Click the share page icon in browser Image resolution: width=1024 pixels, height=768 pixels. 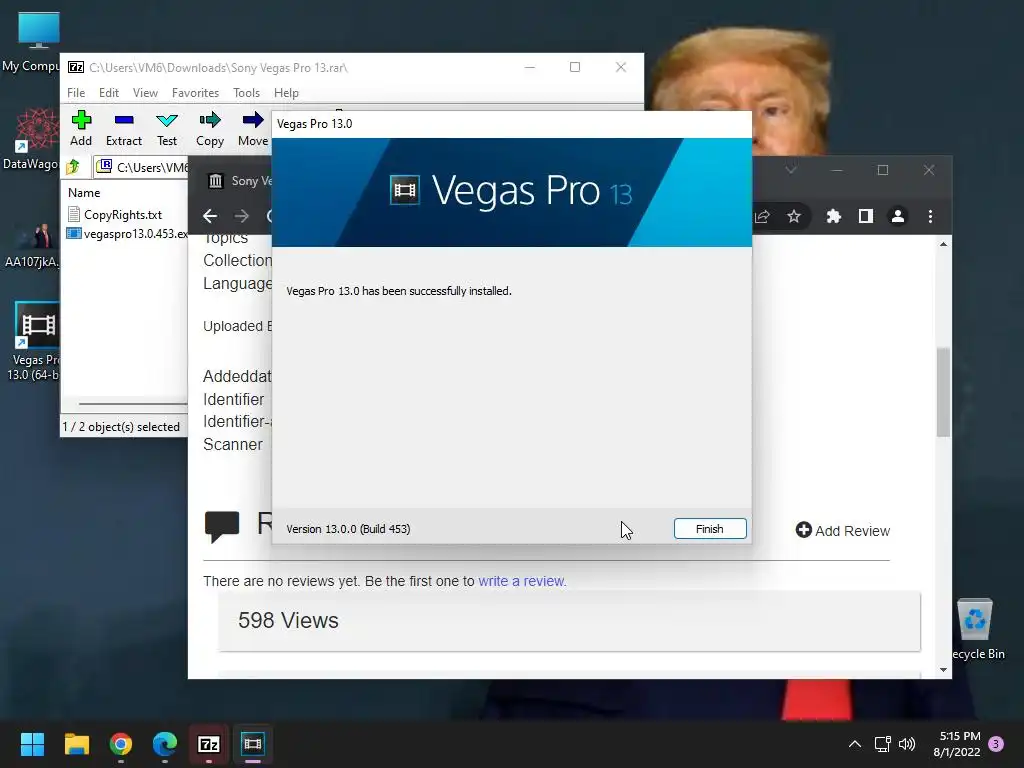(762, 216)
